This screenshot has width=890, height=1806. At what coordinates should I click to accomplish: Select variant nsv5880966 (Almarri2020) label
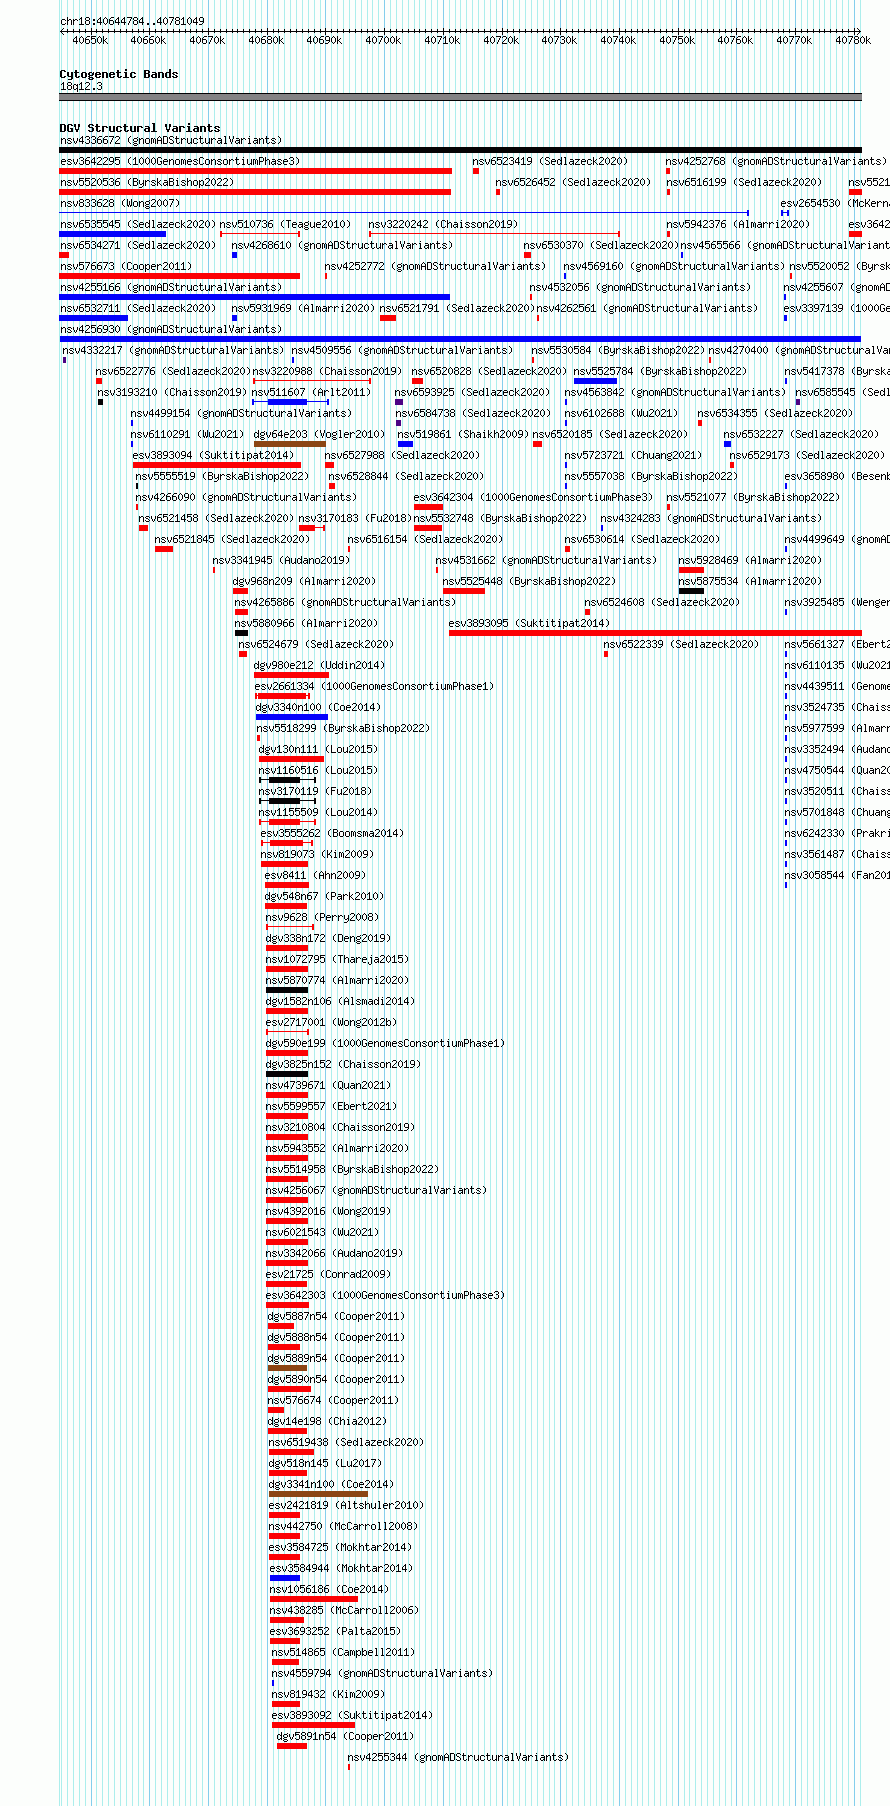[307, 623]
